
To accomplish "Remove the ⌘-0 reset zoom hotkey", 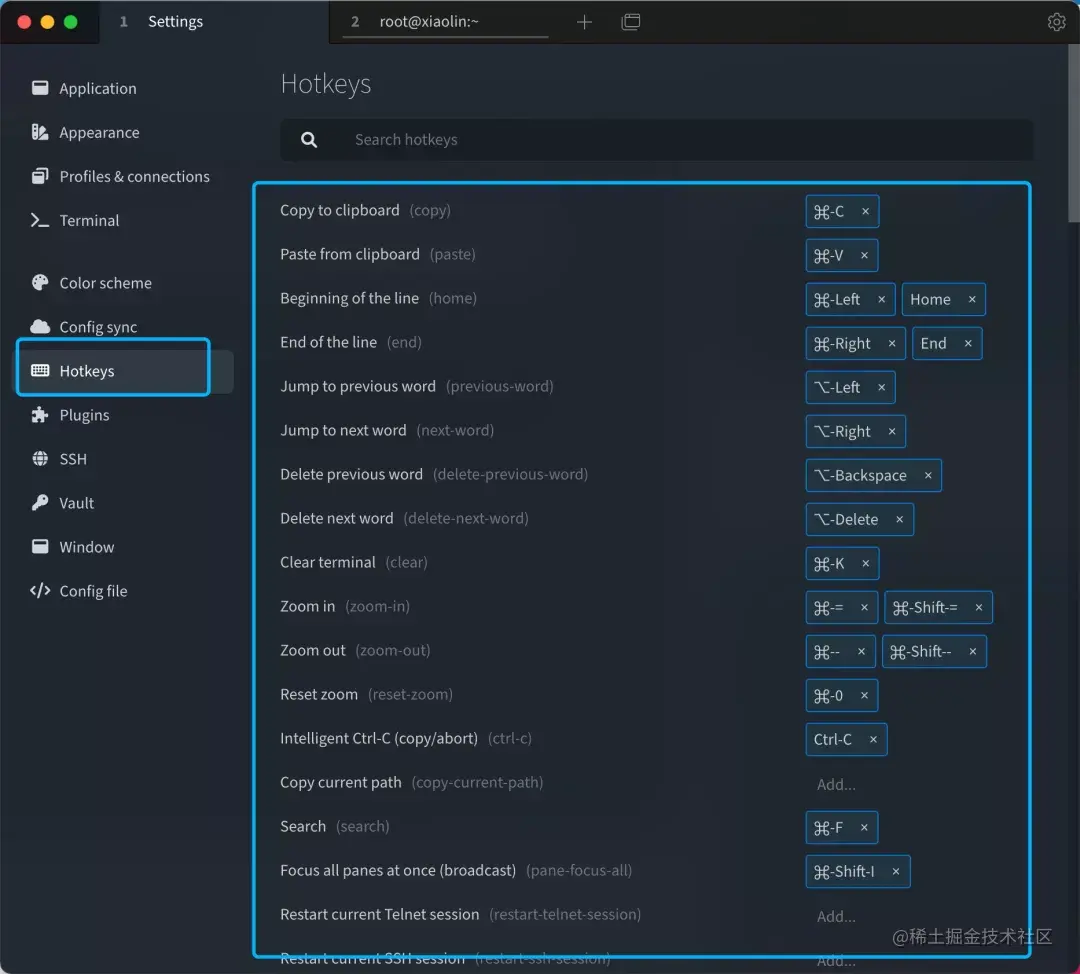I will (x=864, y=696).
